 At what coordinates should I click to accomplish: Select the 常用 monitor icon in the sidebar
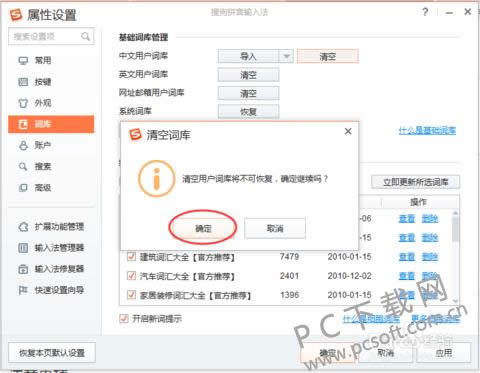pyautogui.click(x=23, y=61)
